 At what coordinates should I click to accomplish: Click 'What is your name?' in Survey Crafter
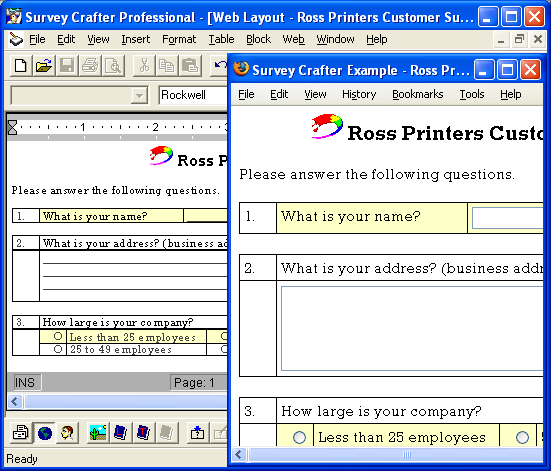95,216
